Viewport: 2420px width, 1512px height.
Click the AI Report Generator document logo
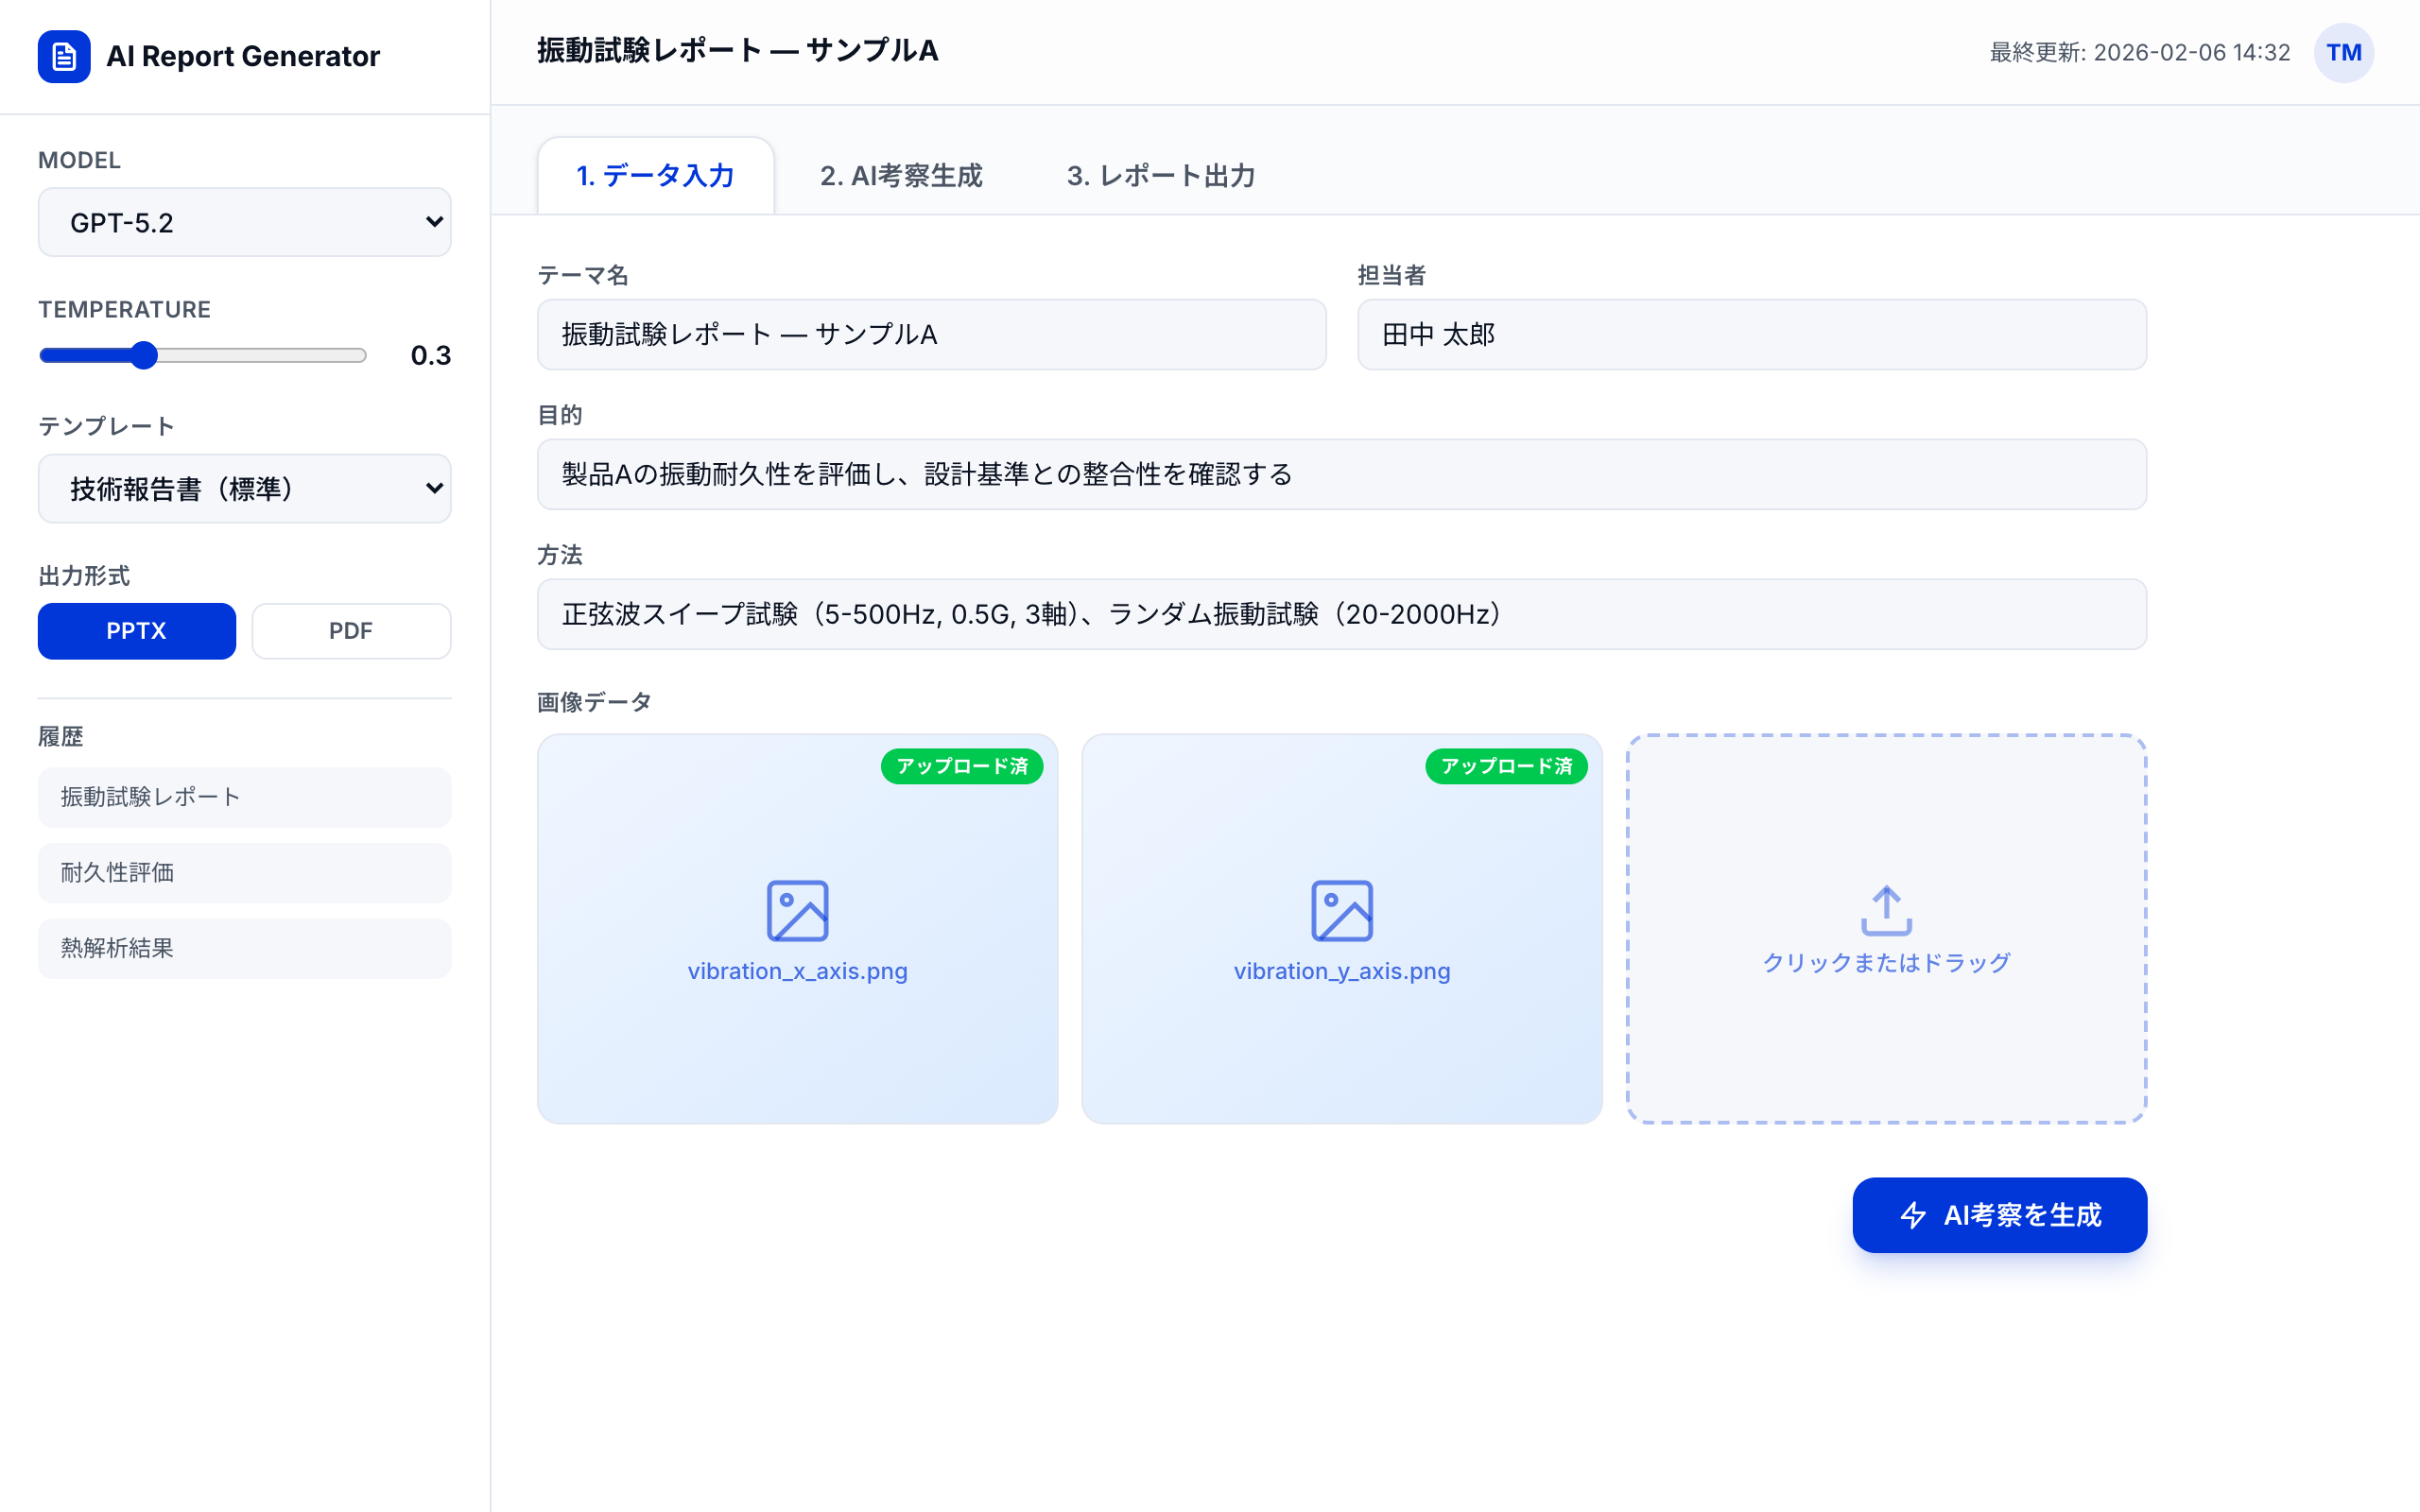(x=63, y=56)
